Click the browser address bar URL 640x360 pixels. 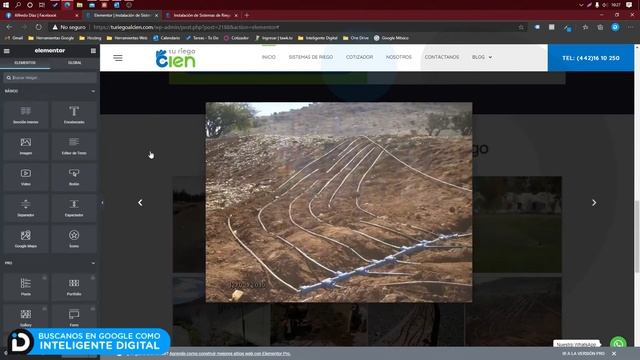186,27
